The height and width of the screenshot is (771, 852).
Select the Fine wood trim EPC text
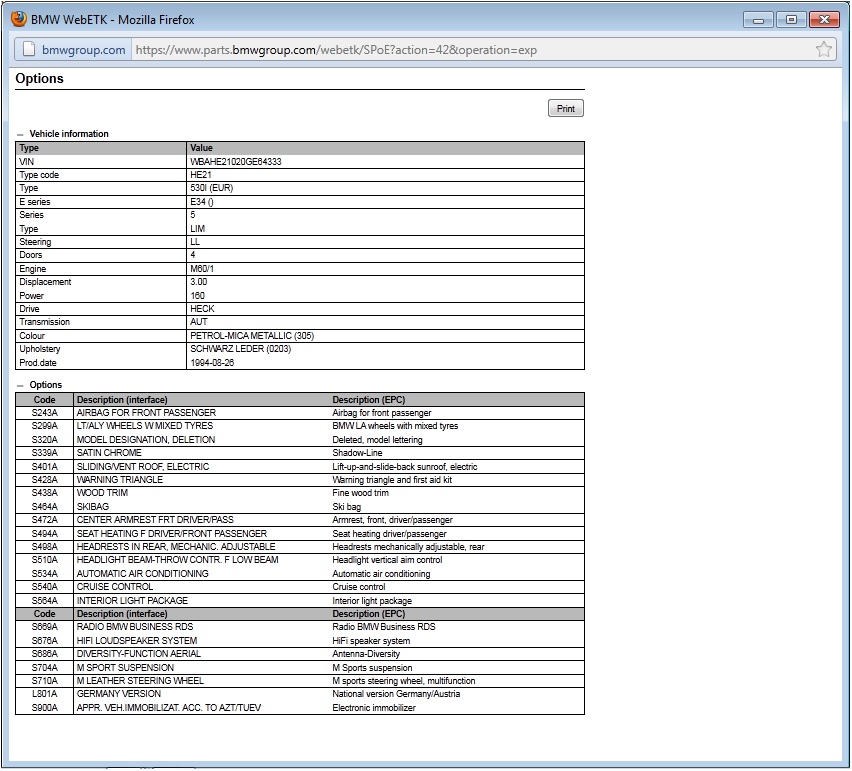(361, 493)
